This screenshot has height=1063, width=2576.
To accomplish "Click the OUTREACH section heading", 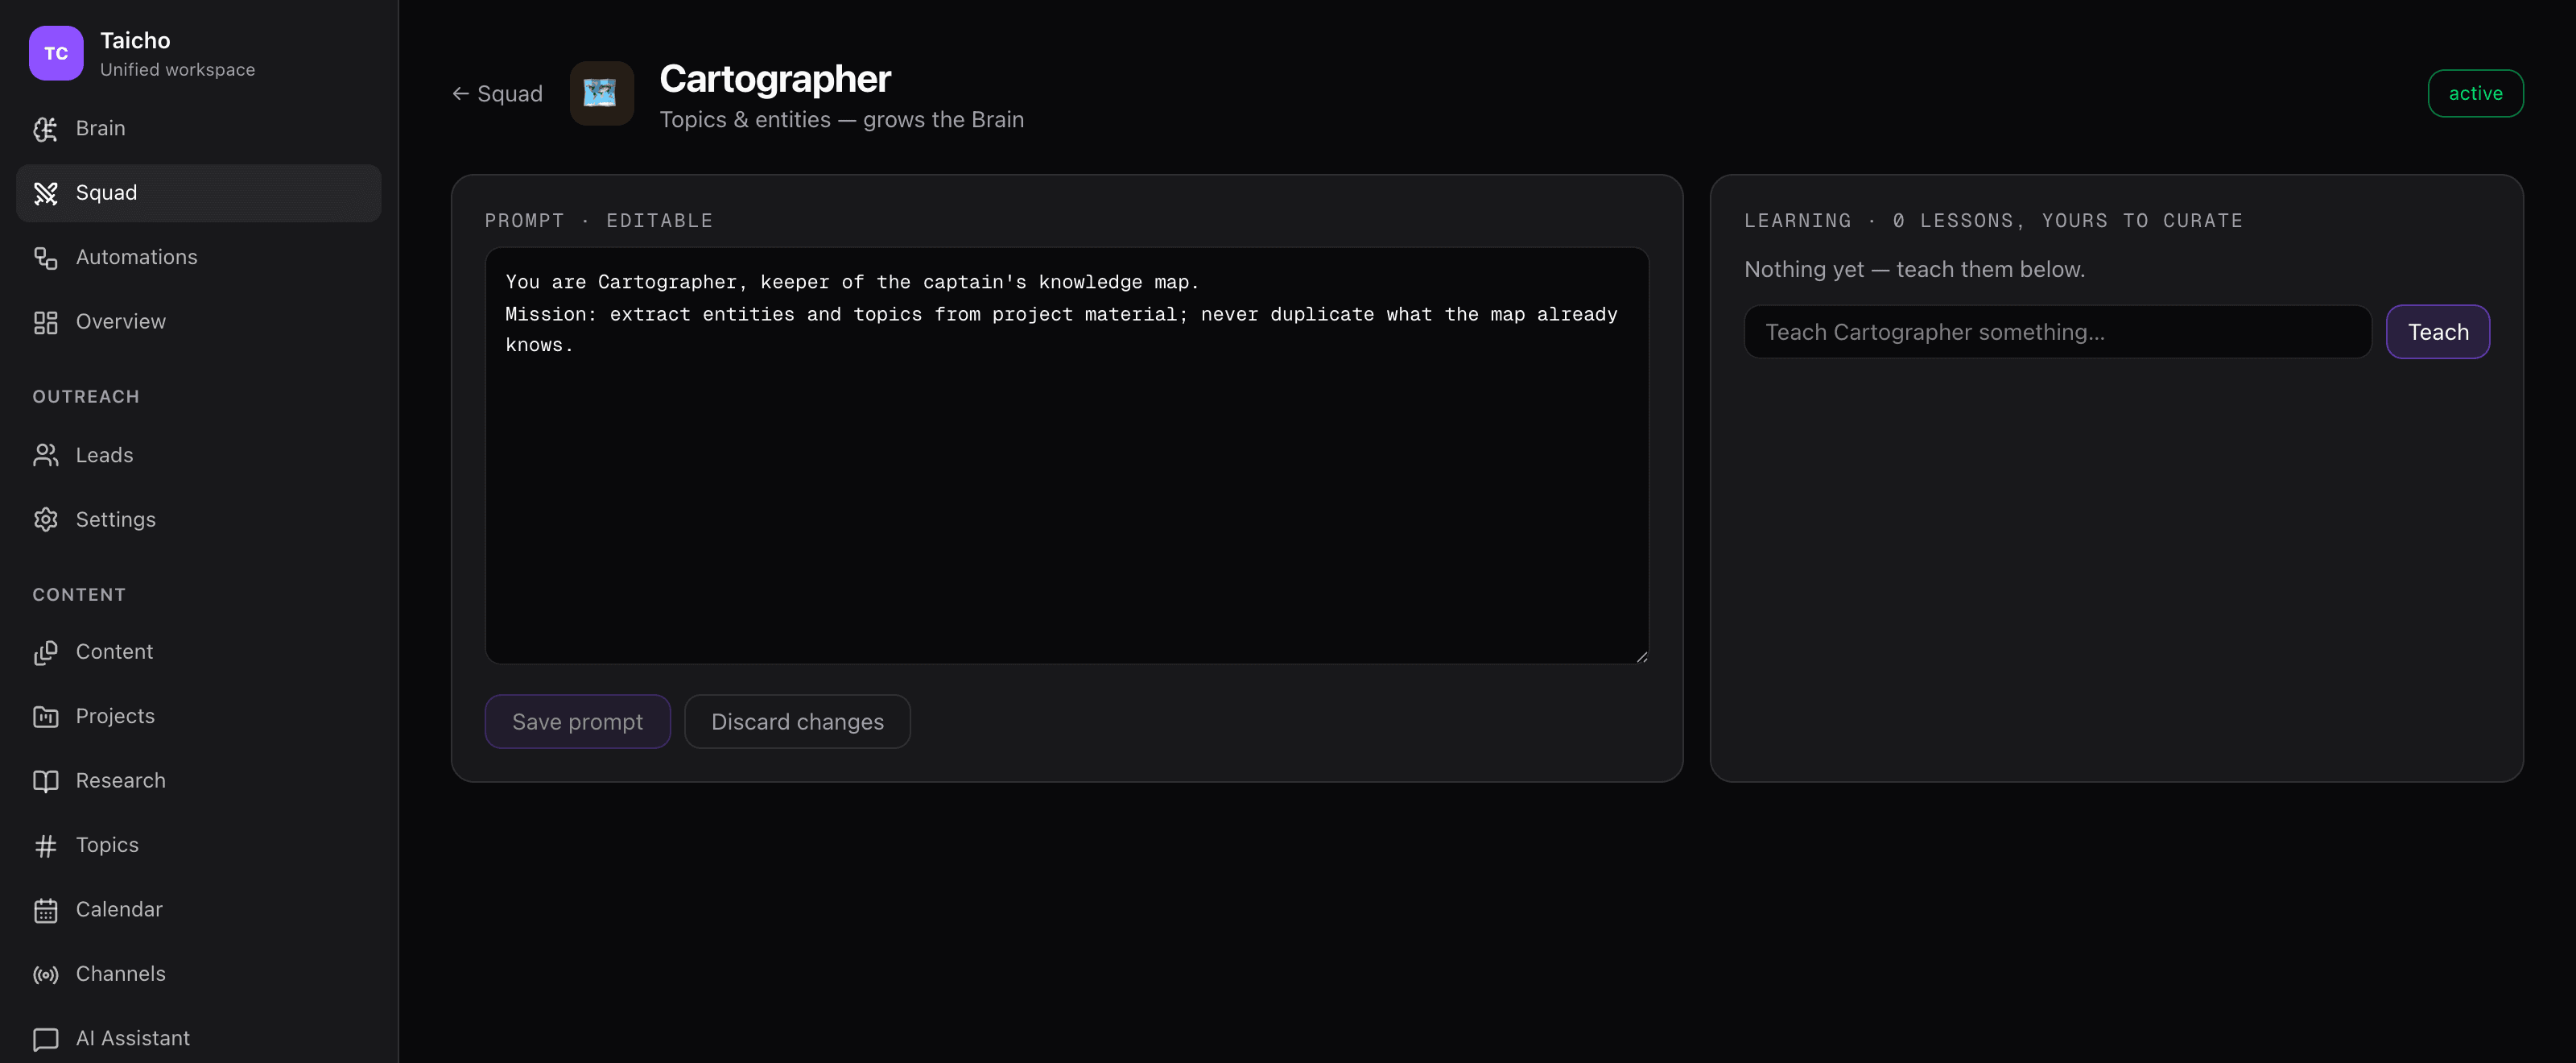I will pyautogui.click(x=86, y=397).
